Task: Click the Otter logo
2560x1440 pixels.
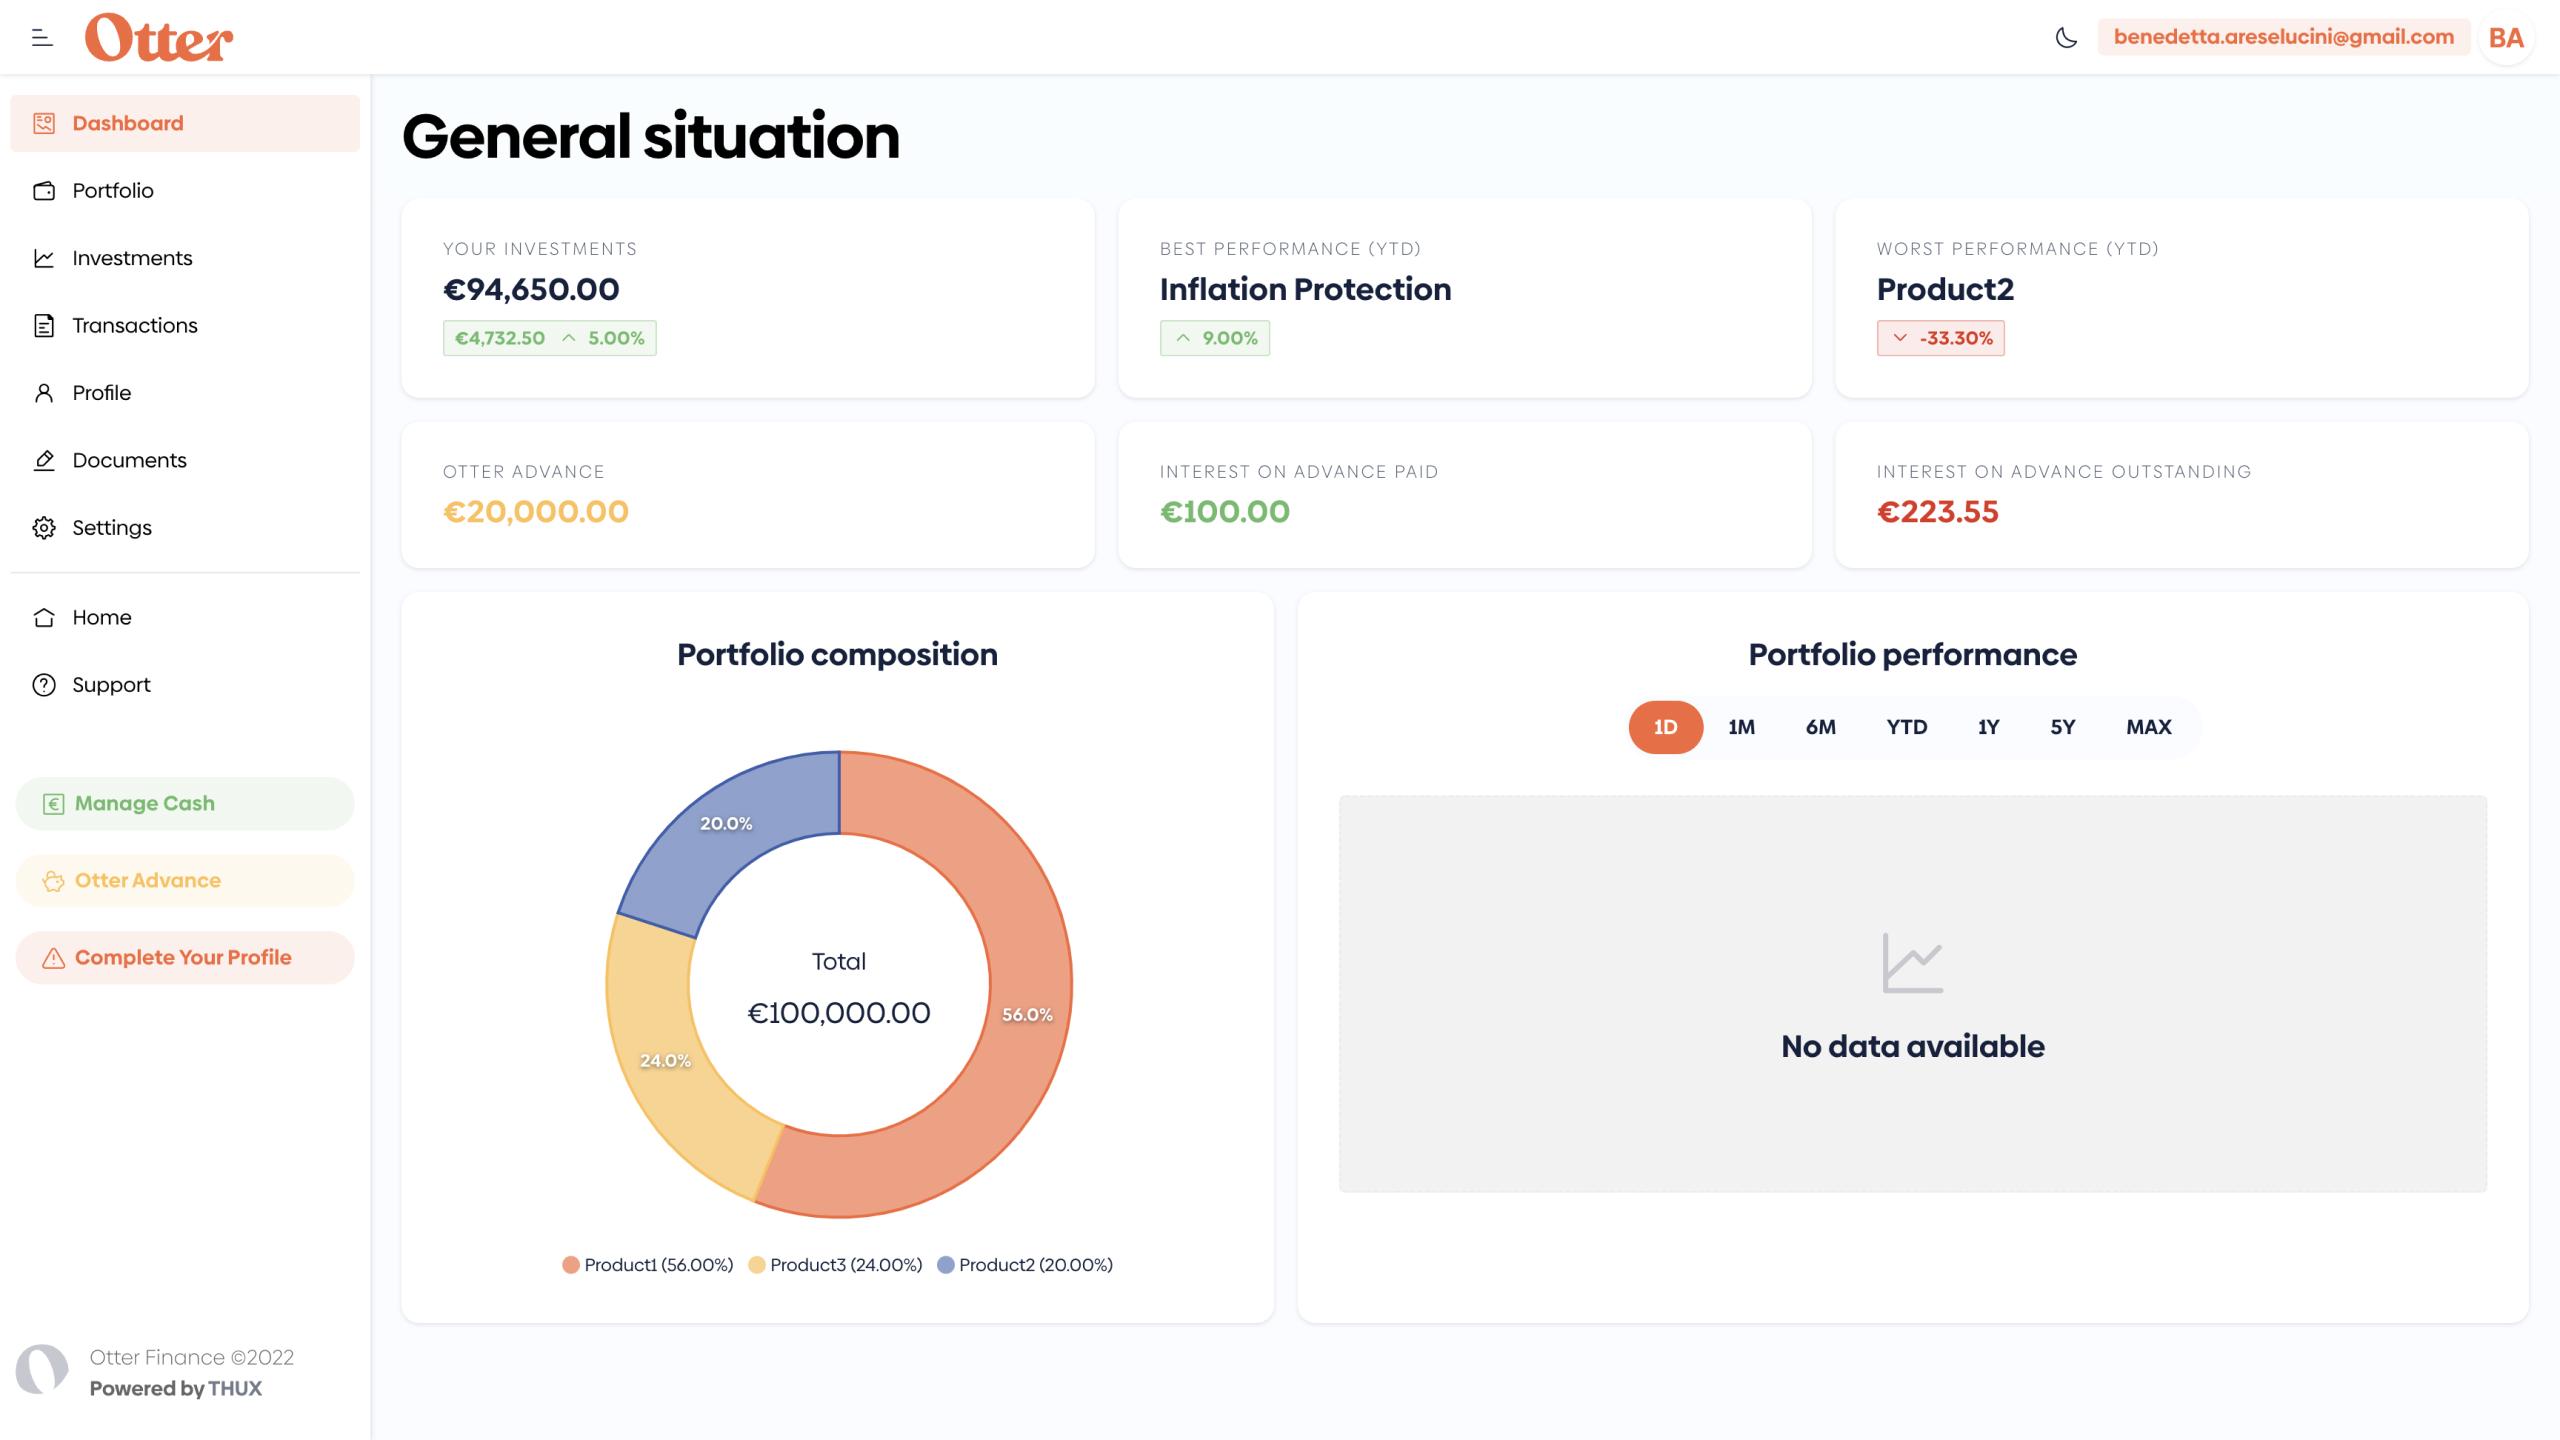Action: [x=159, y=38]
